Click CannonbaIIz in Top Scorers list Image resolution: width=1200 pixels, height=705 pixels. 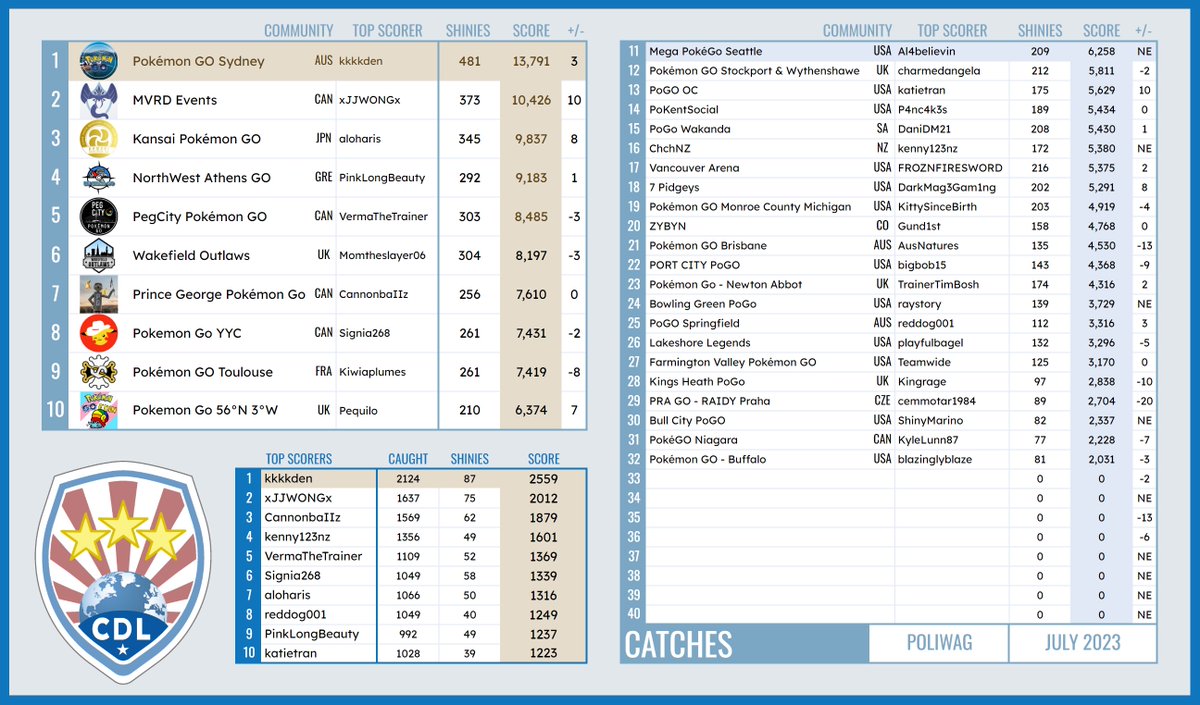[302, 517]
